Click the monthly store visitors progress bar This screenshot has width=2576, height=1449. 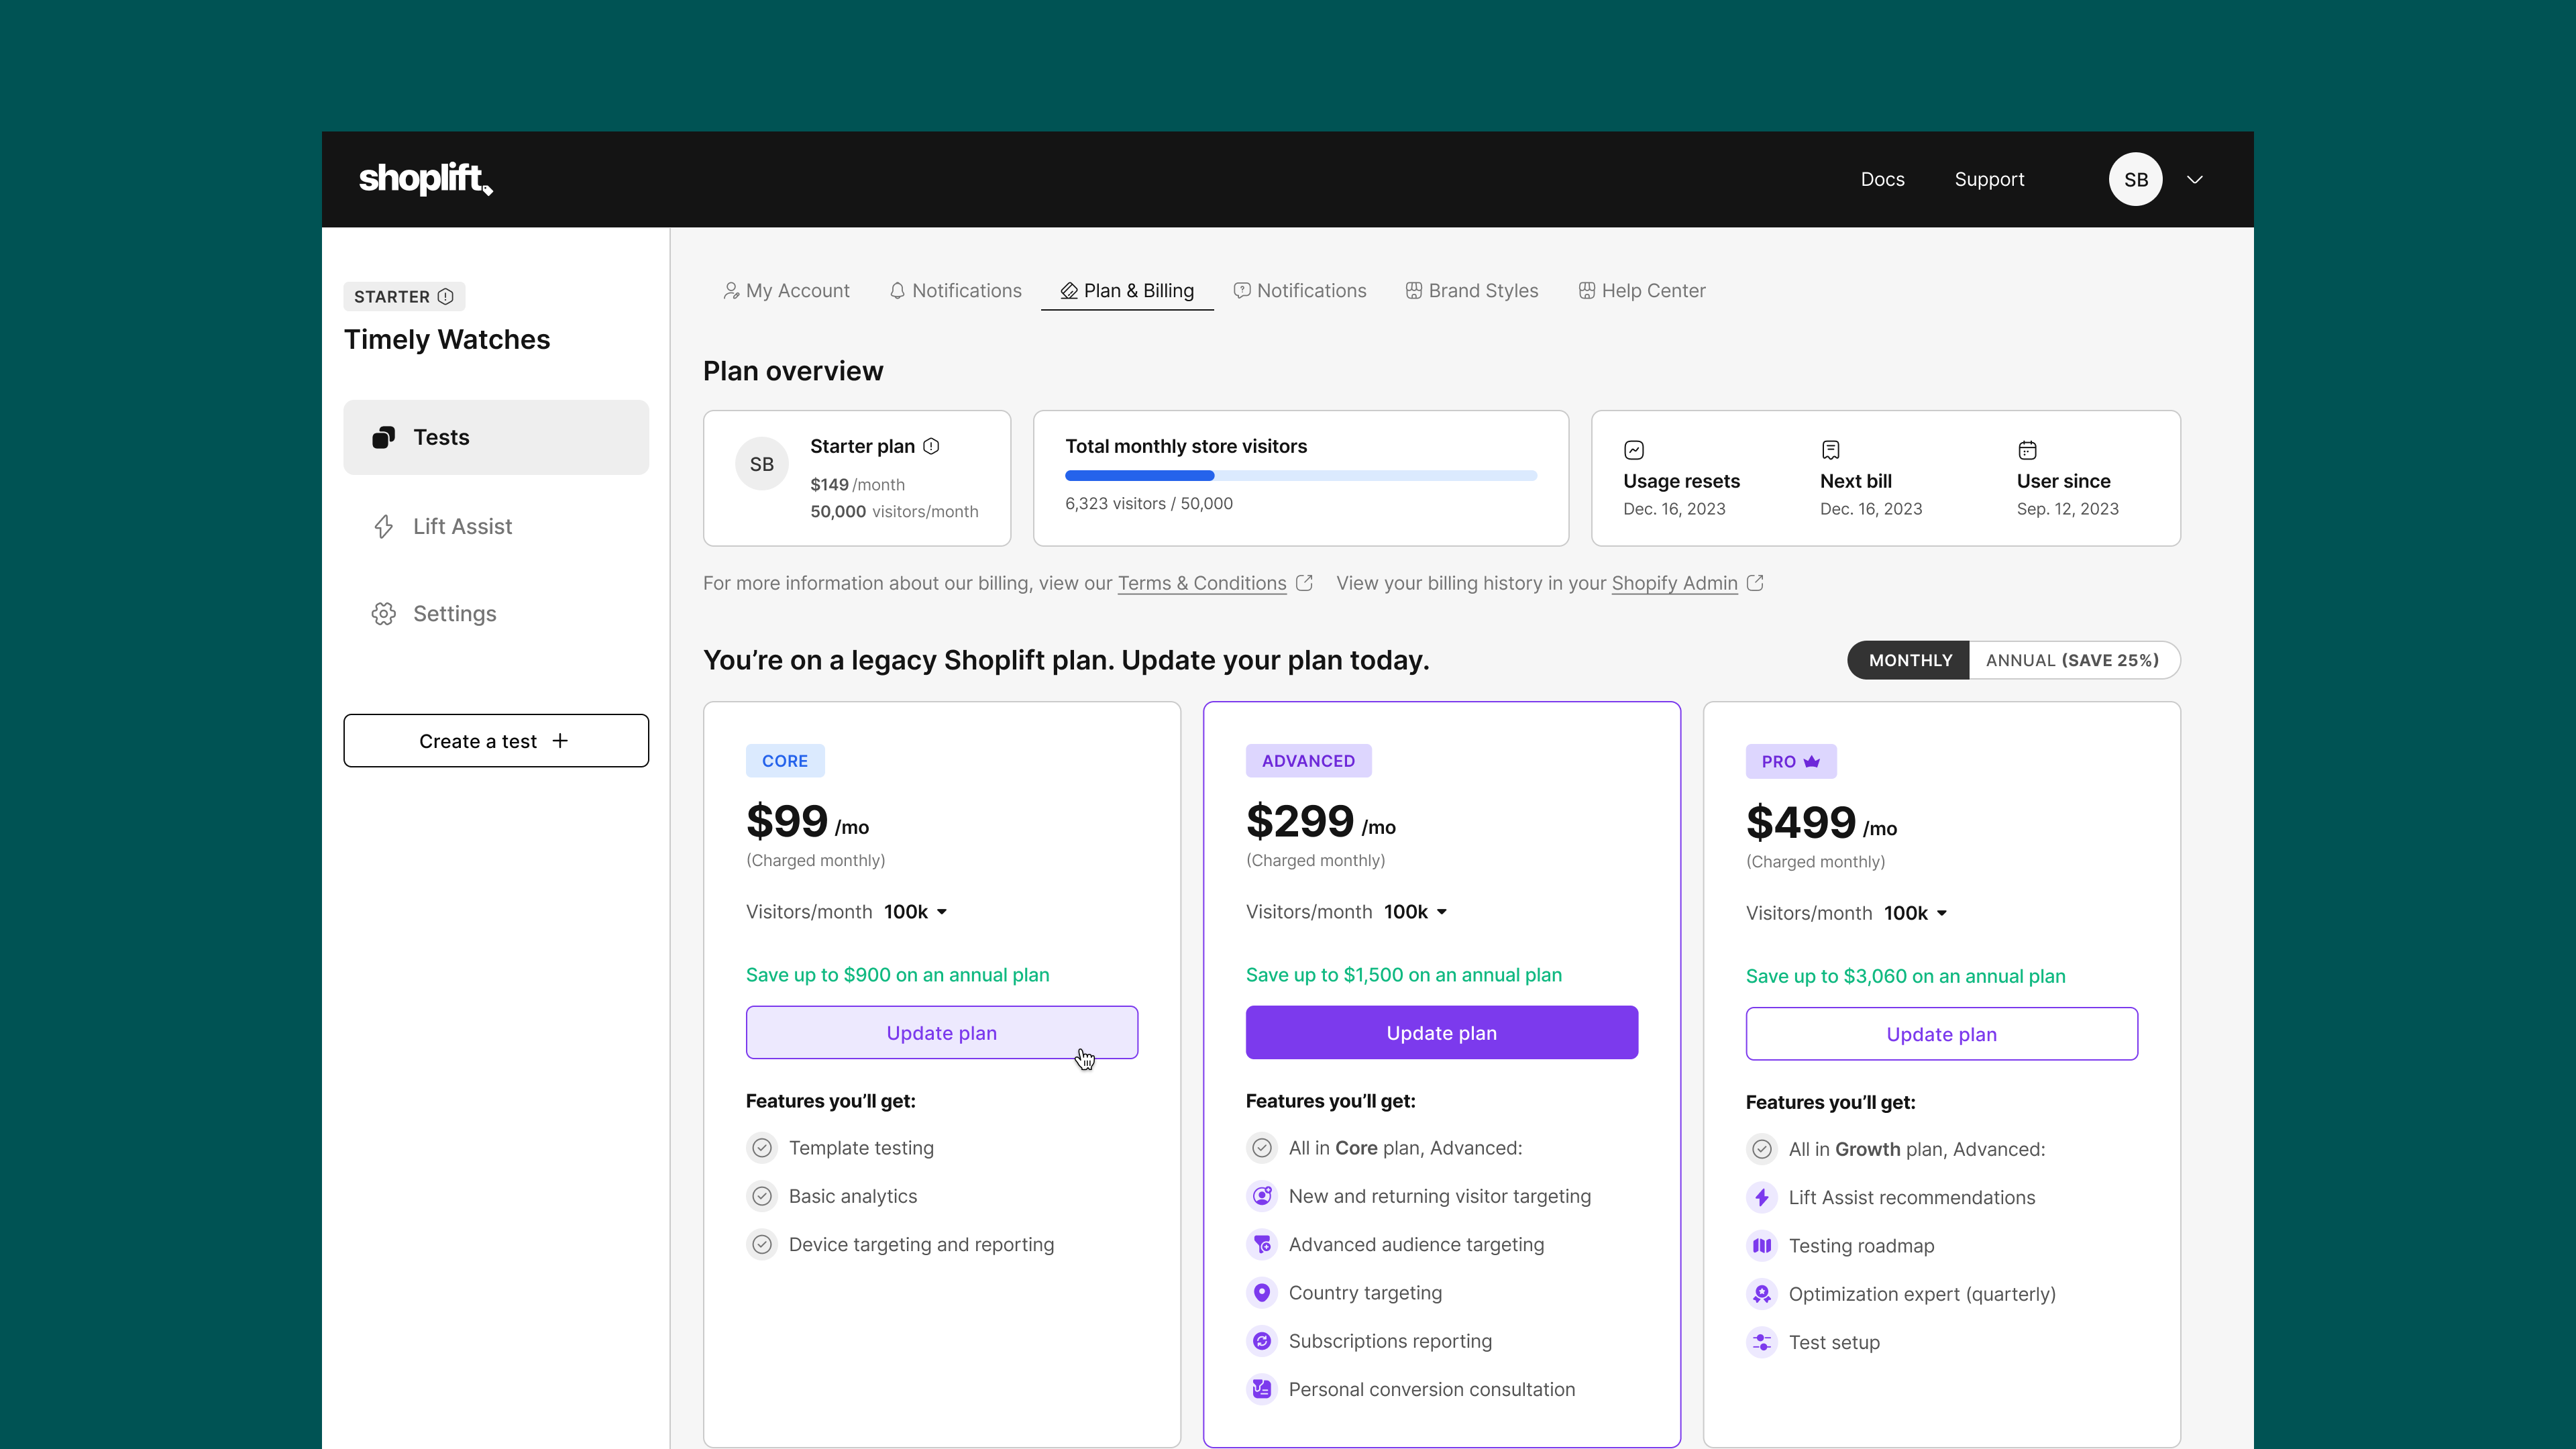(x=1300, y=475)
